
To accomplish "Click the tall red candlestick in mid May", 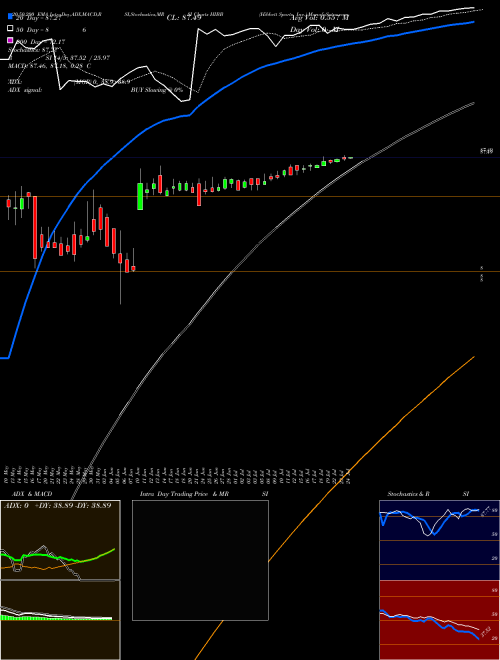I will click(x=35, y=227).
